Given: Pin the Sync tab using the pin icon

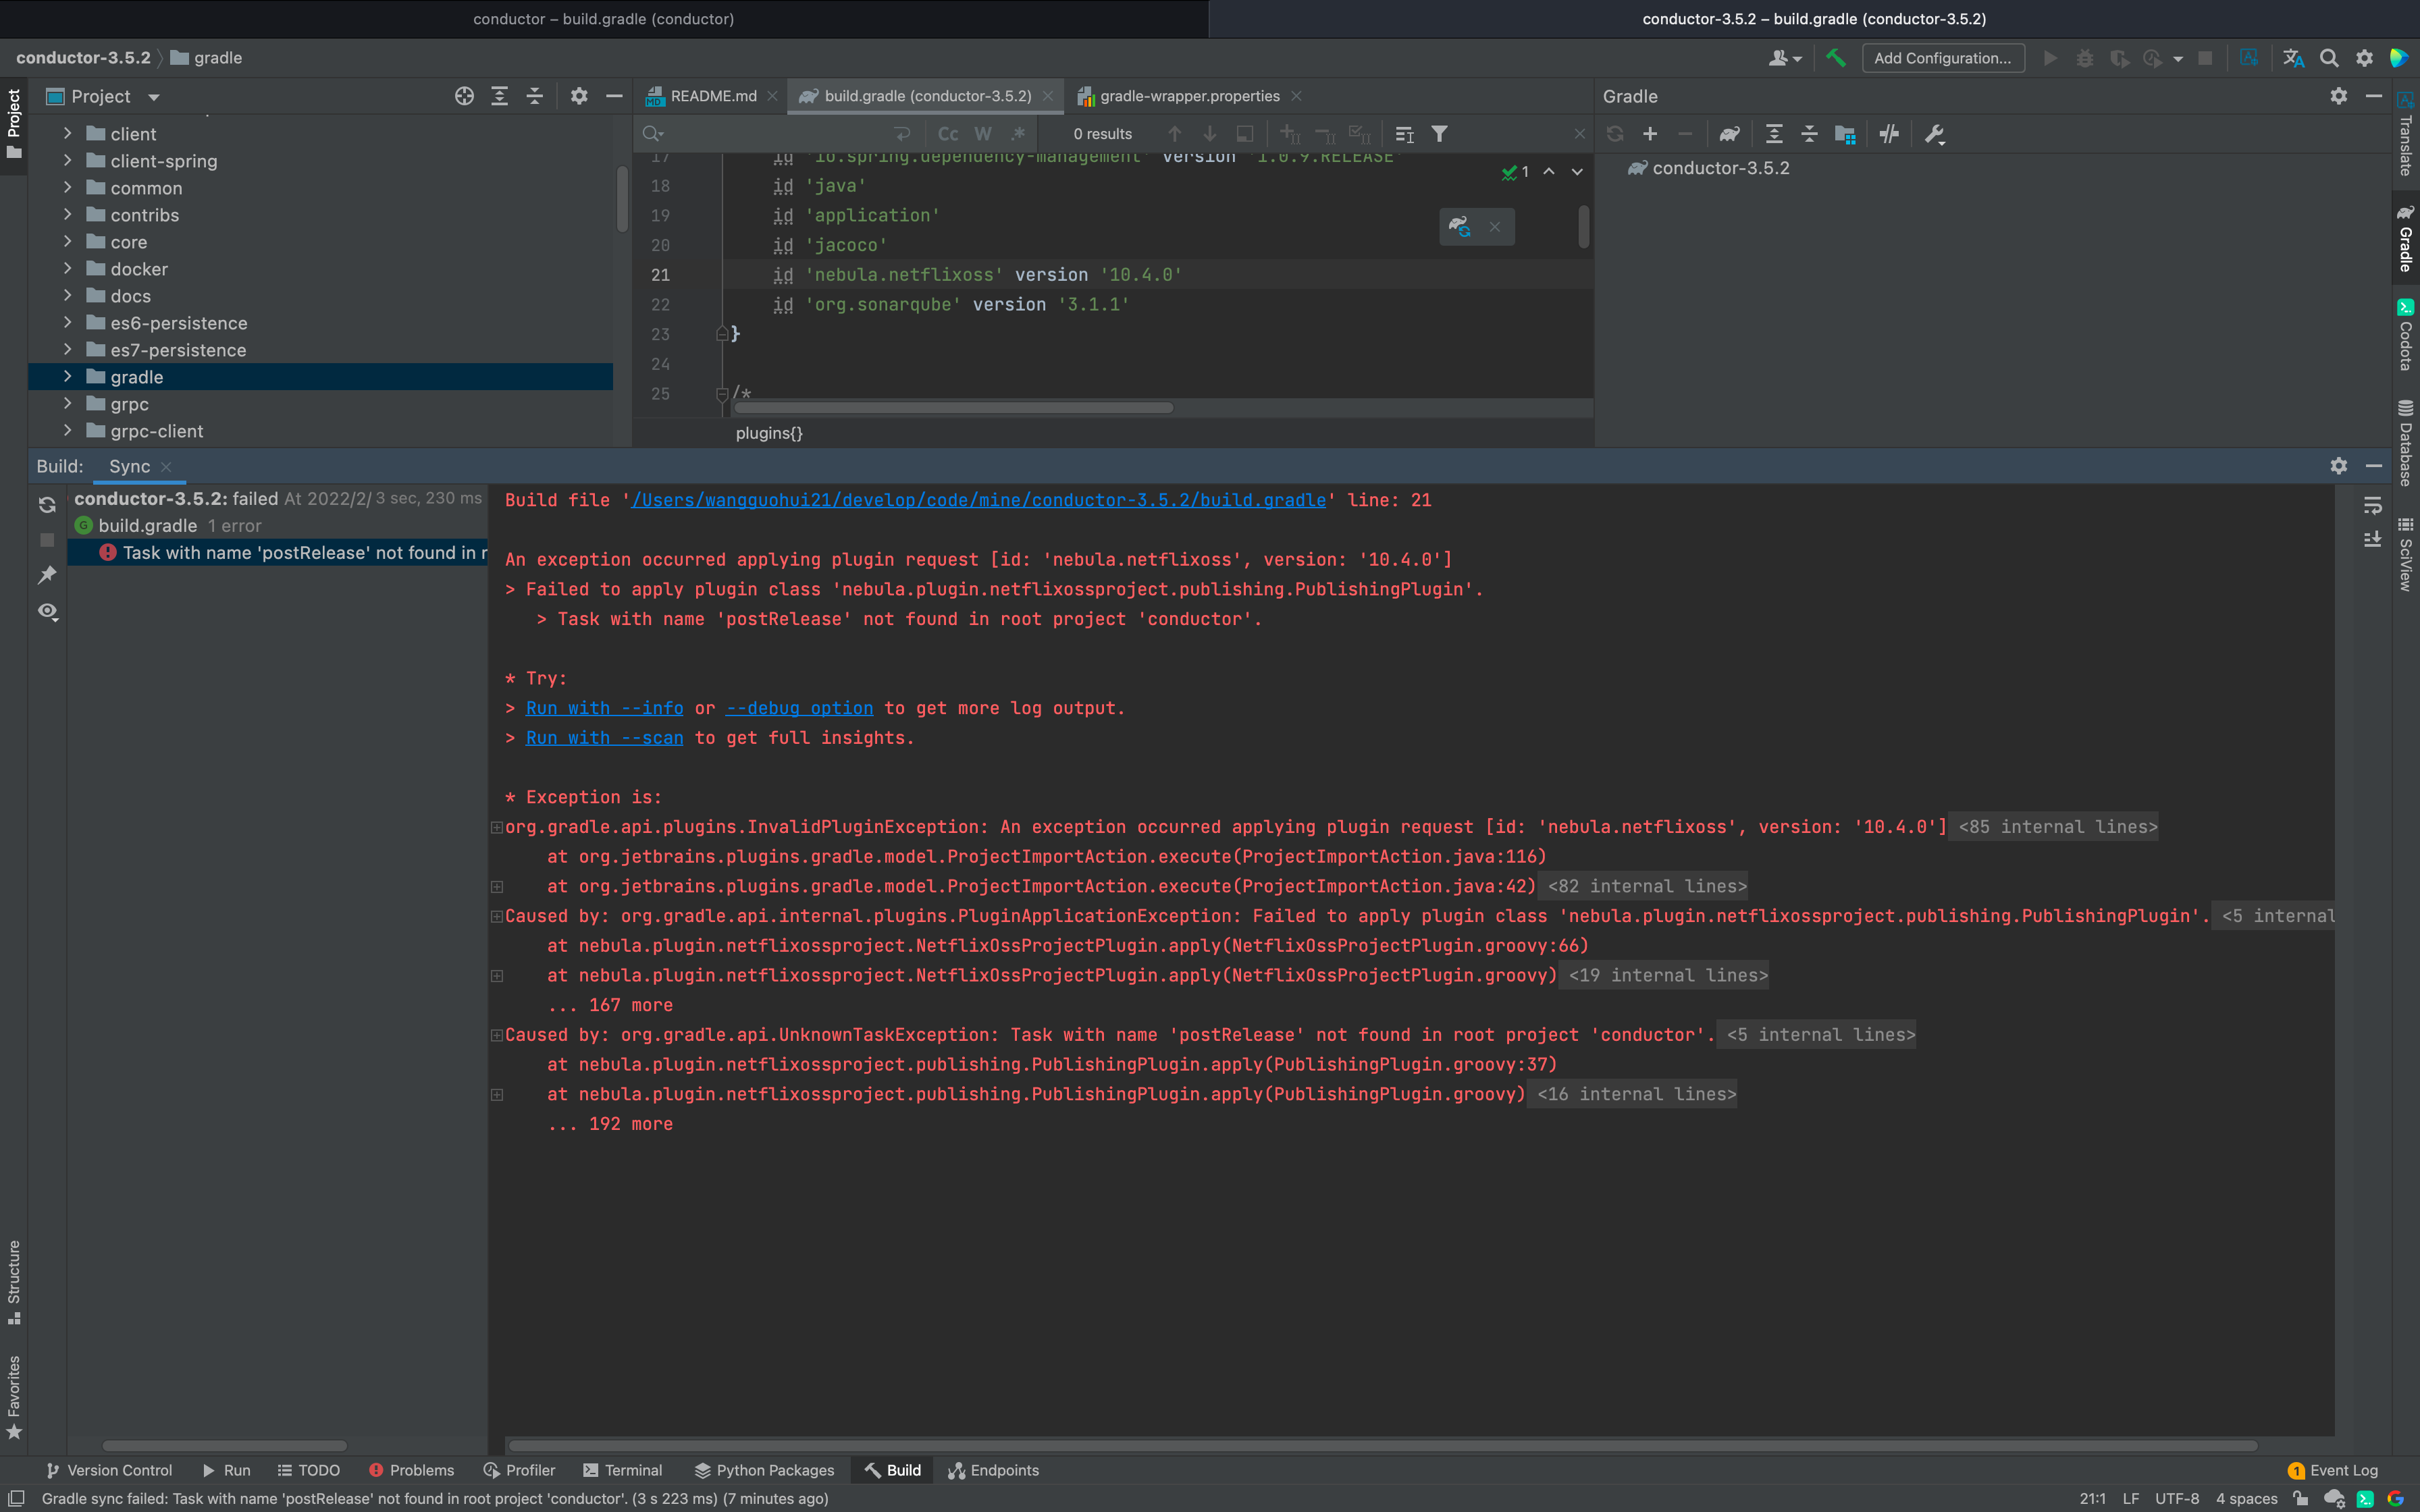Looking at the screenshot, I should (x=47, y=575).
